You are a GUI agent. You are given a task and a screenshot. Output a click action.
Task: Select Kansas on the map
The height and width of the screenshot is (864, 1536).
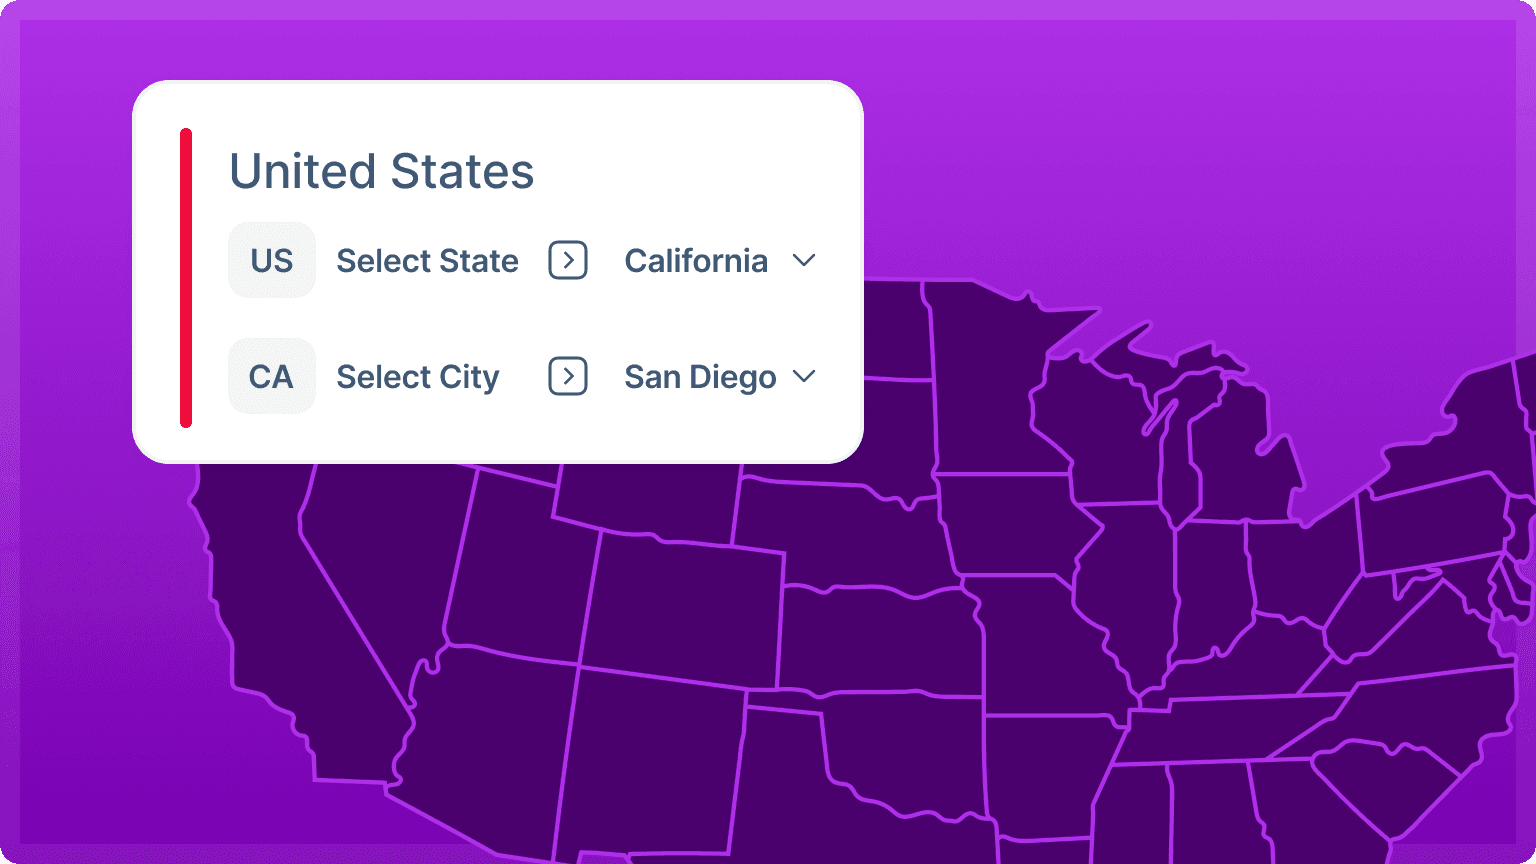(x=880, y=640)
